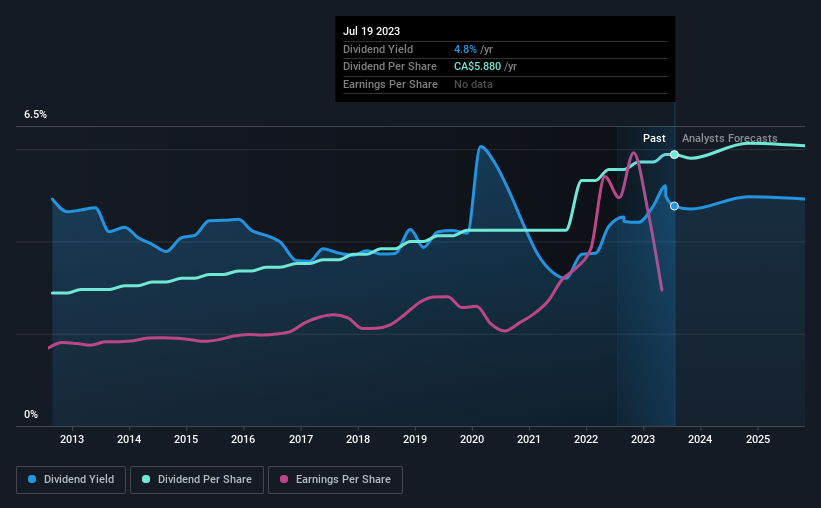
Task: Click the 0% y-axis label
Action: click(31, 414)
